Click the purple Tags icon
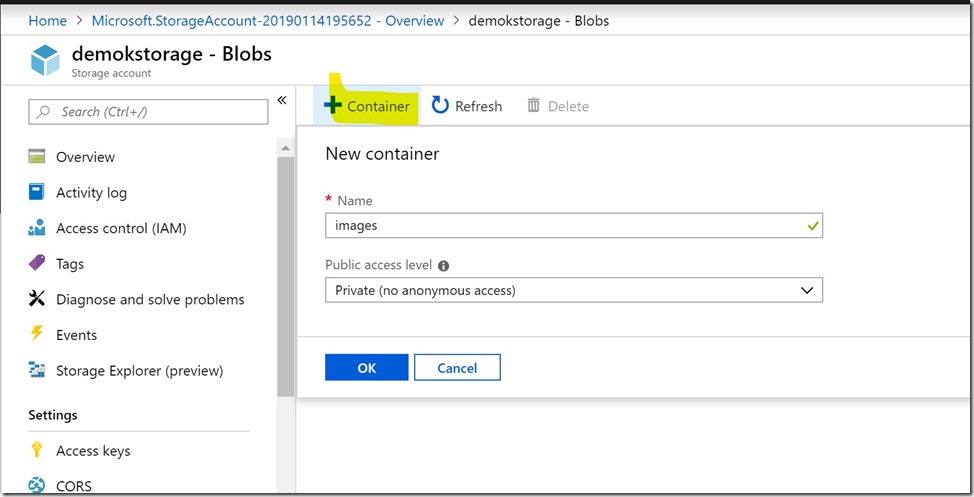974x497 pixels. click(37, 263)
